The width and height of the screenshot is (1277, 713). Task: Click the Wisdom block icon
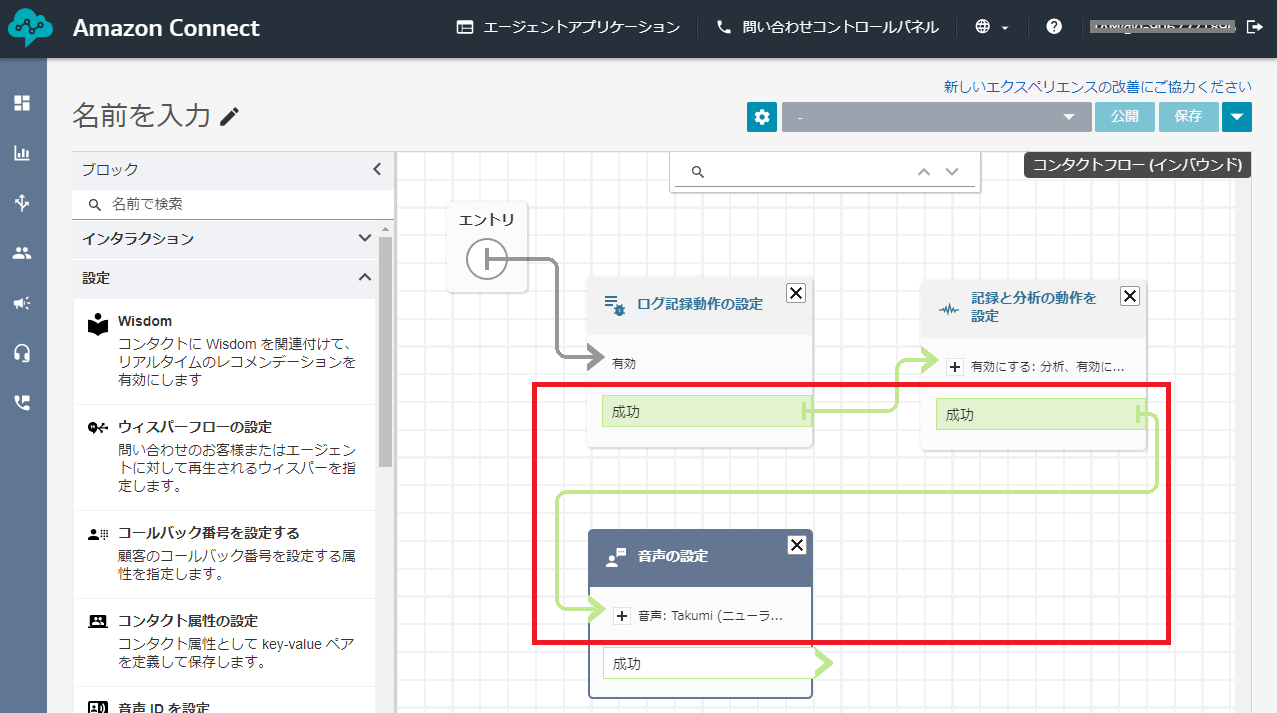(x=97, y=325)
